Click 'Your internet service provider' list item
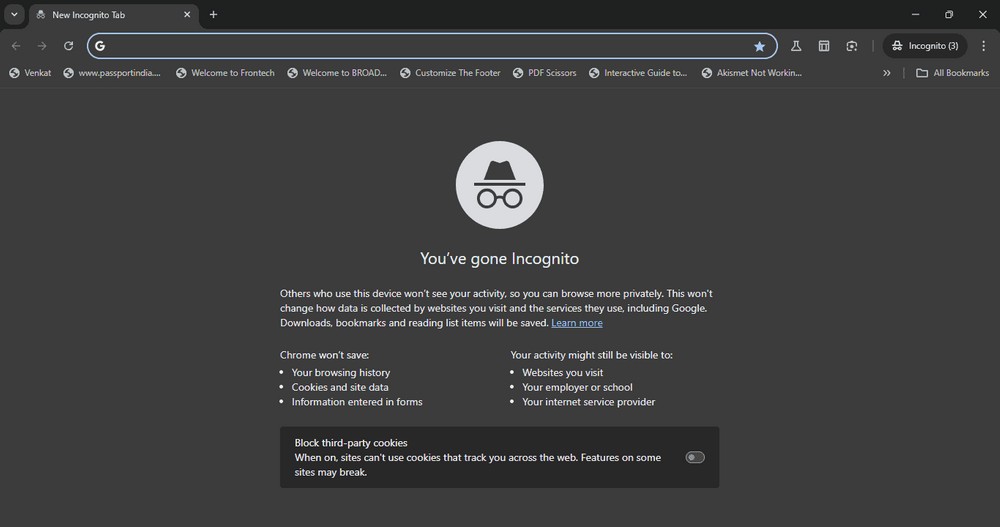 (x=589, y=402)
